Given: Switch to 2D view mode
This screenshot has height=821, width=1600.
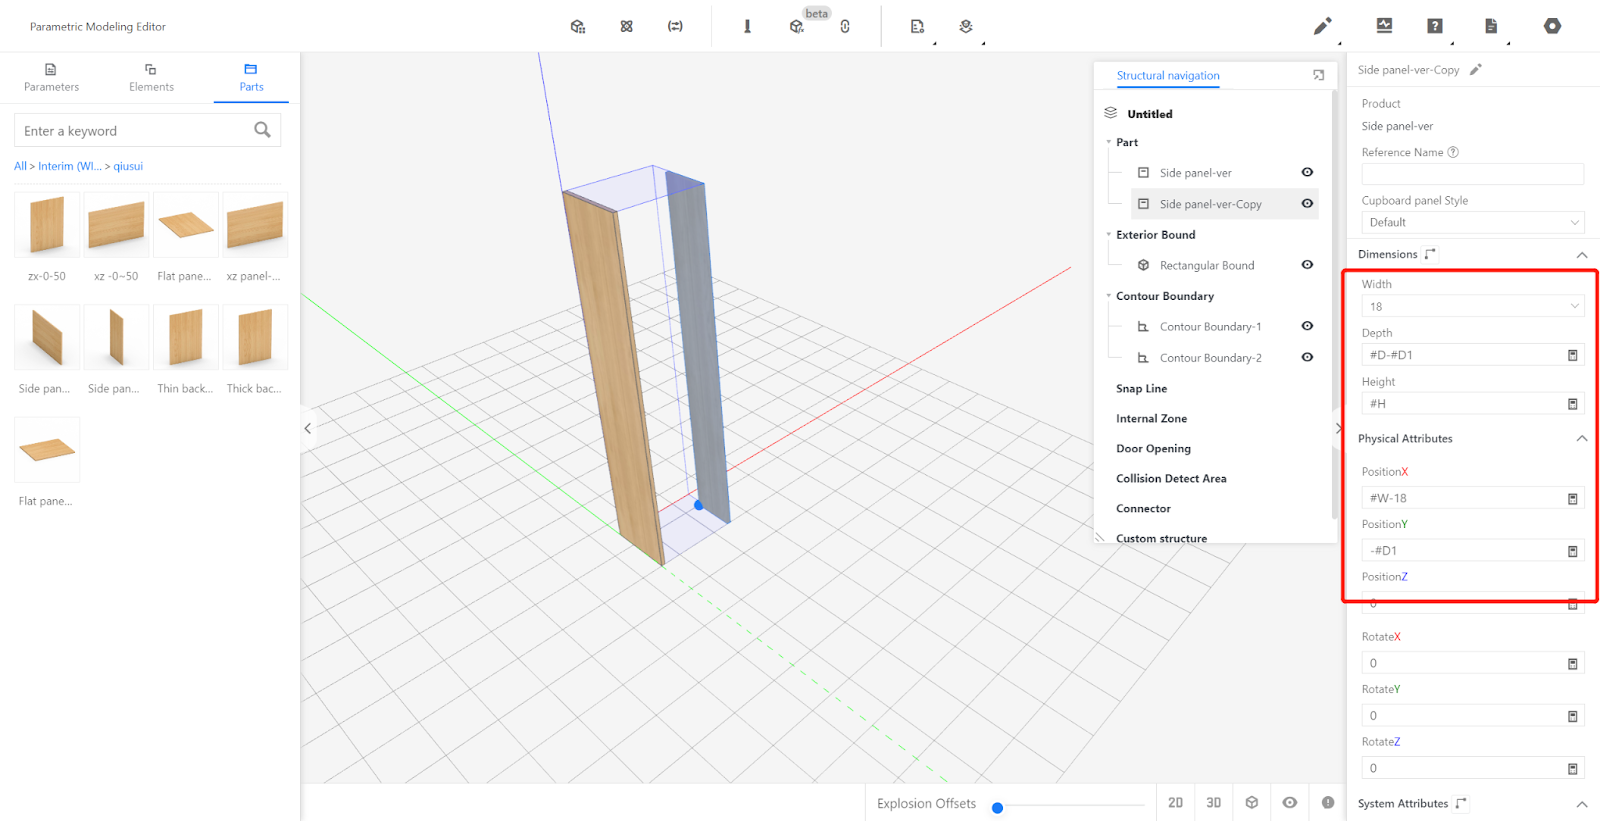Looking at the screenshot, I should point(1175,802).
